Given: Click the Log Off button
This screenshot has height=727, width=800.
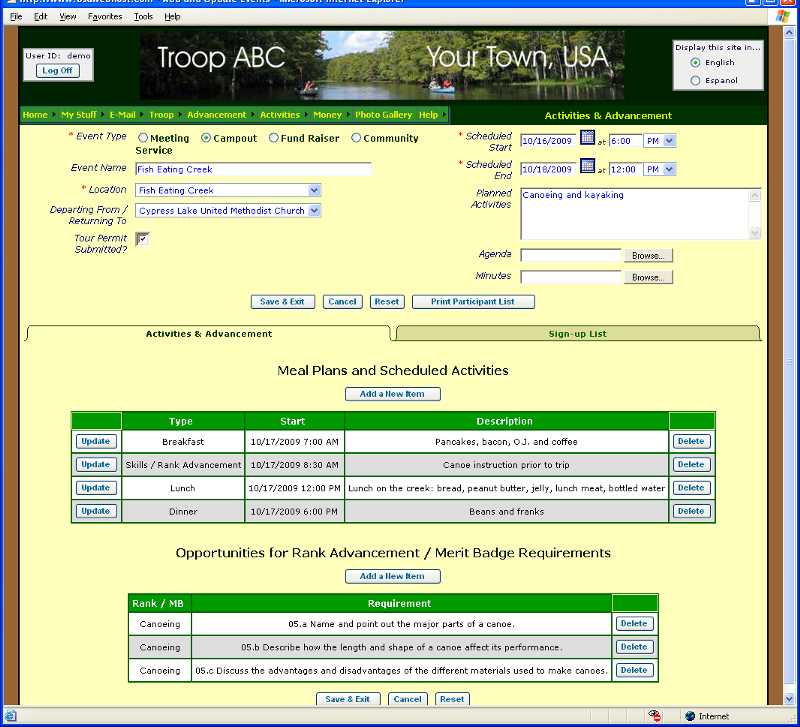Looking at the screenshot, I should 58,70.
